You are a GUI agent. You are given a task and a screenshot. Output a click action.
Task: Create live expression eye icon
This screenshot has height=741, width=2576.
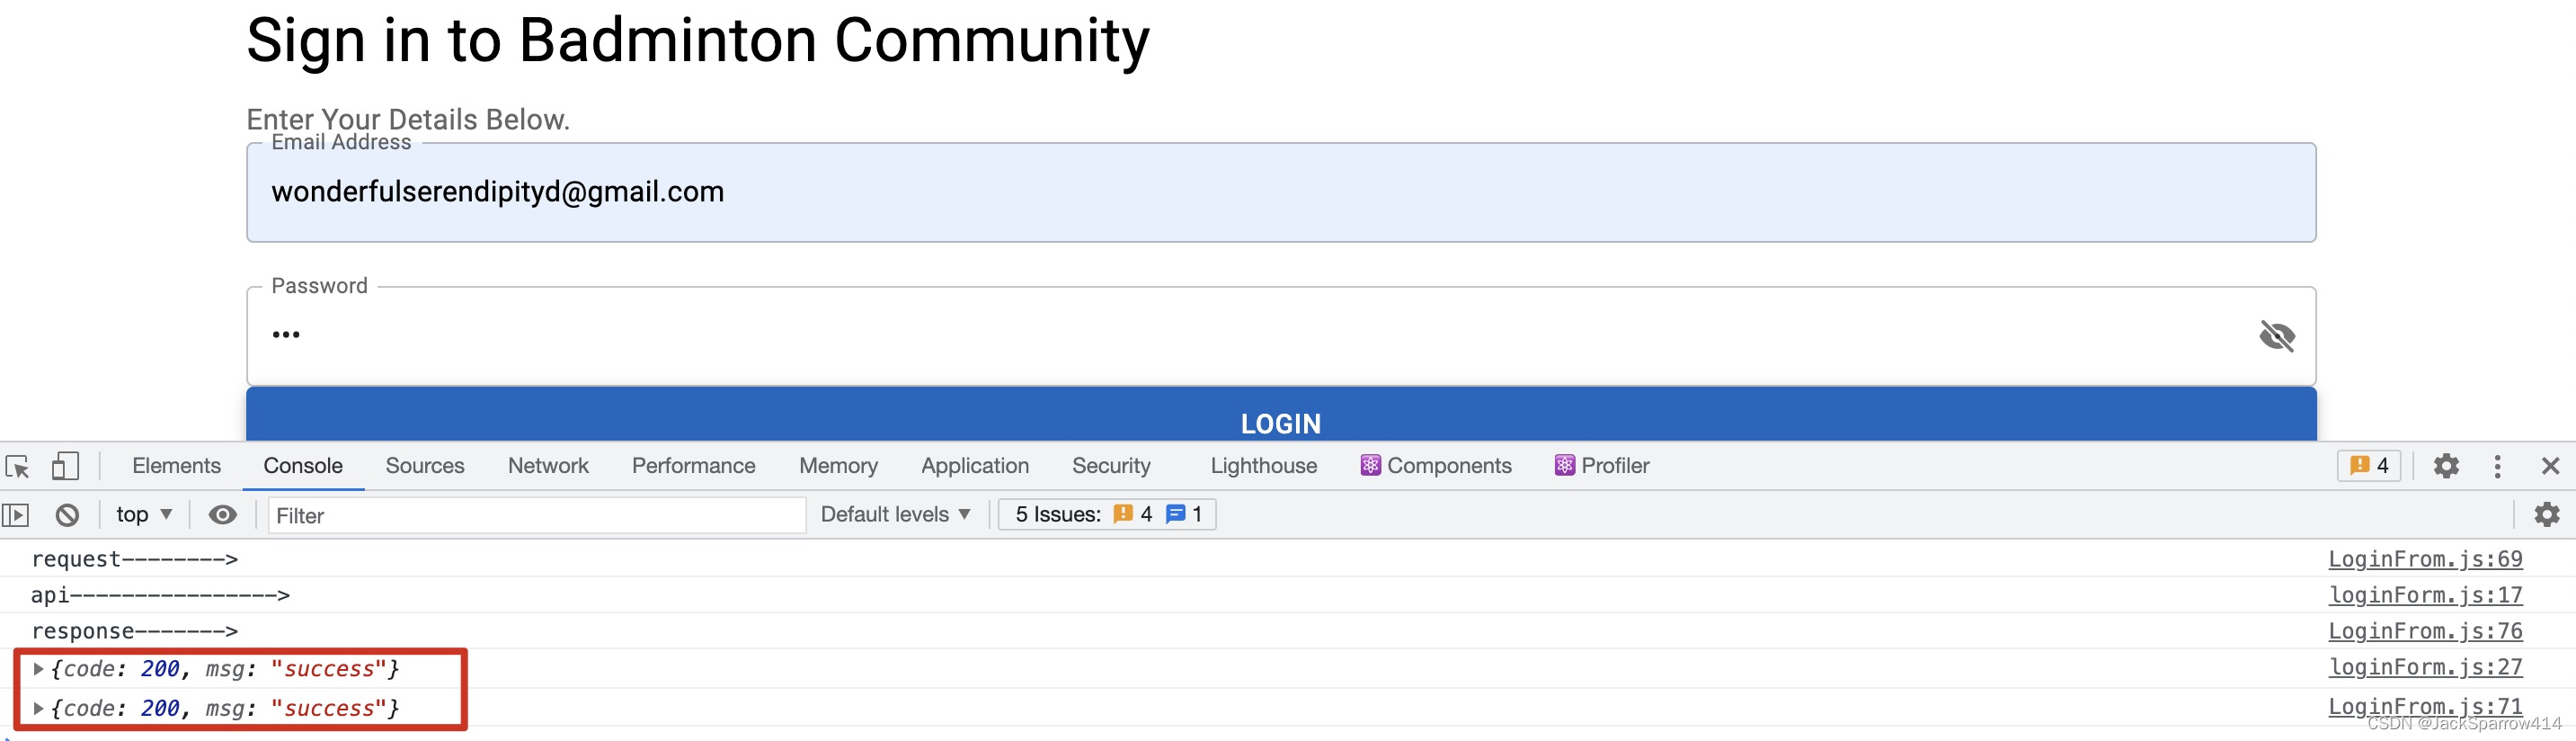pyautogui.click(x=222, y=515)
